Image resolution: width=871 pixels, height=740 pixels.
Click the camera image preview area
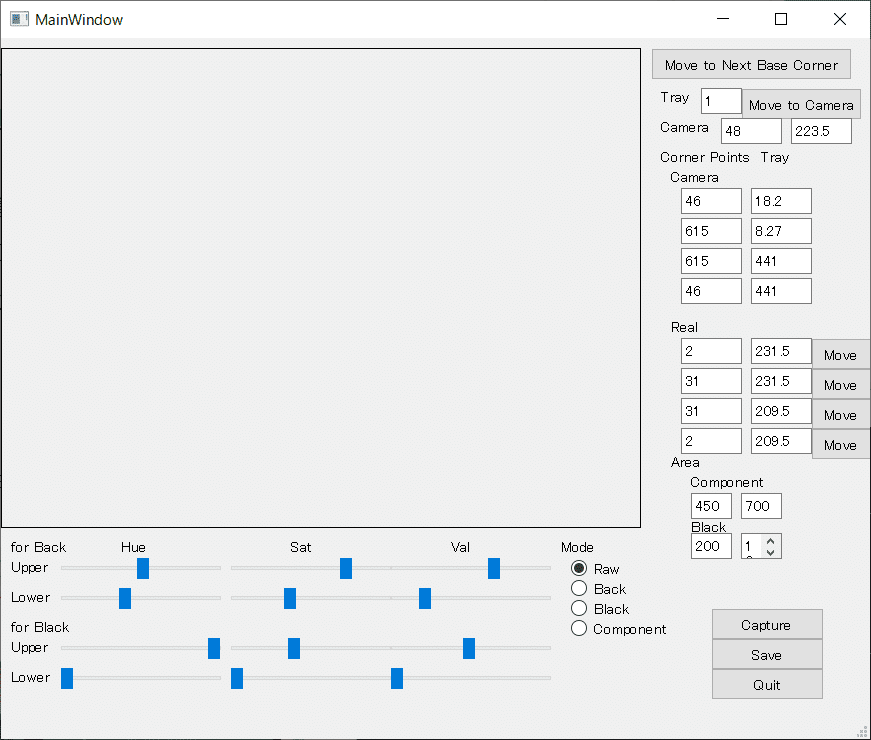pyautogui.click(x=321, y=288)
